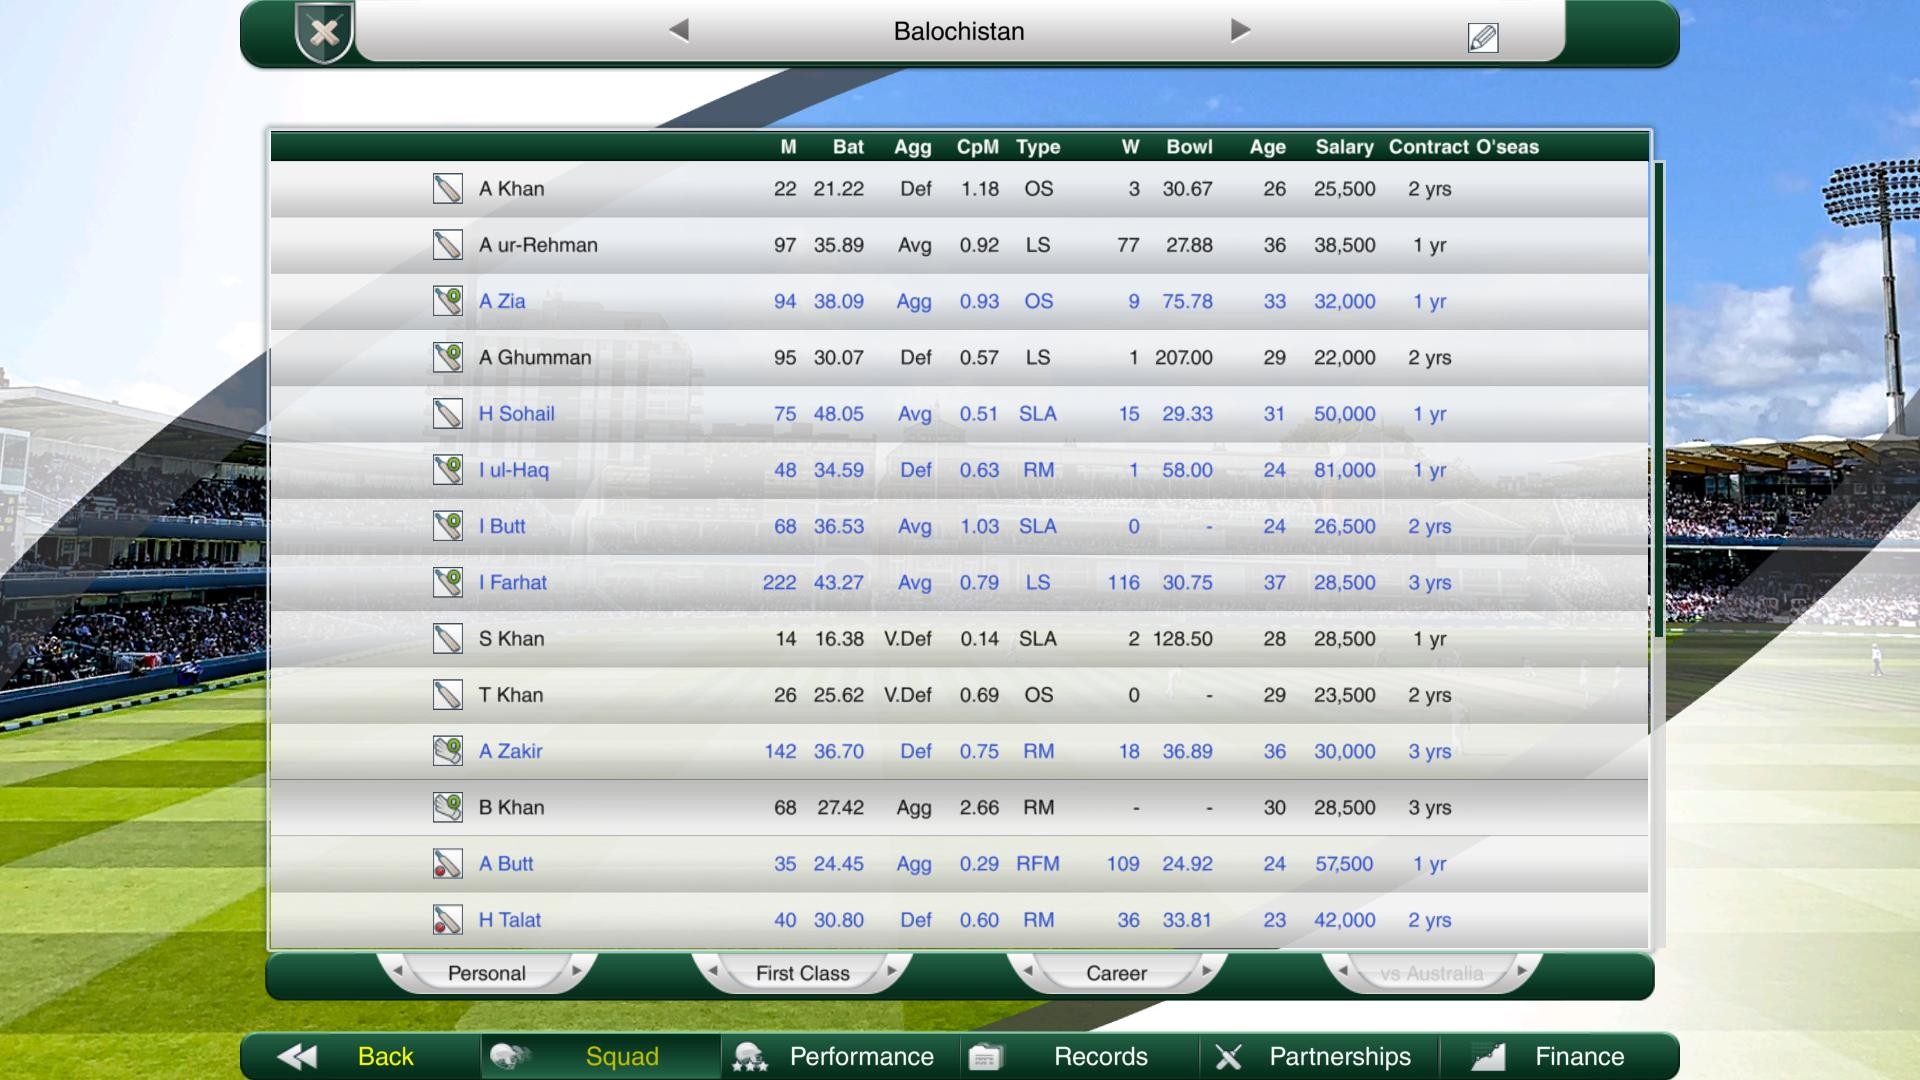1920x1080 pixels.
Task: Click the bat role icon for A Khan
Action: point(448,189)
